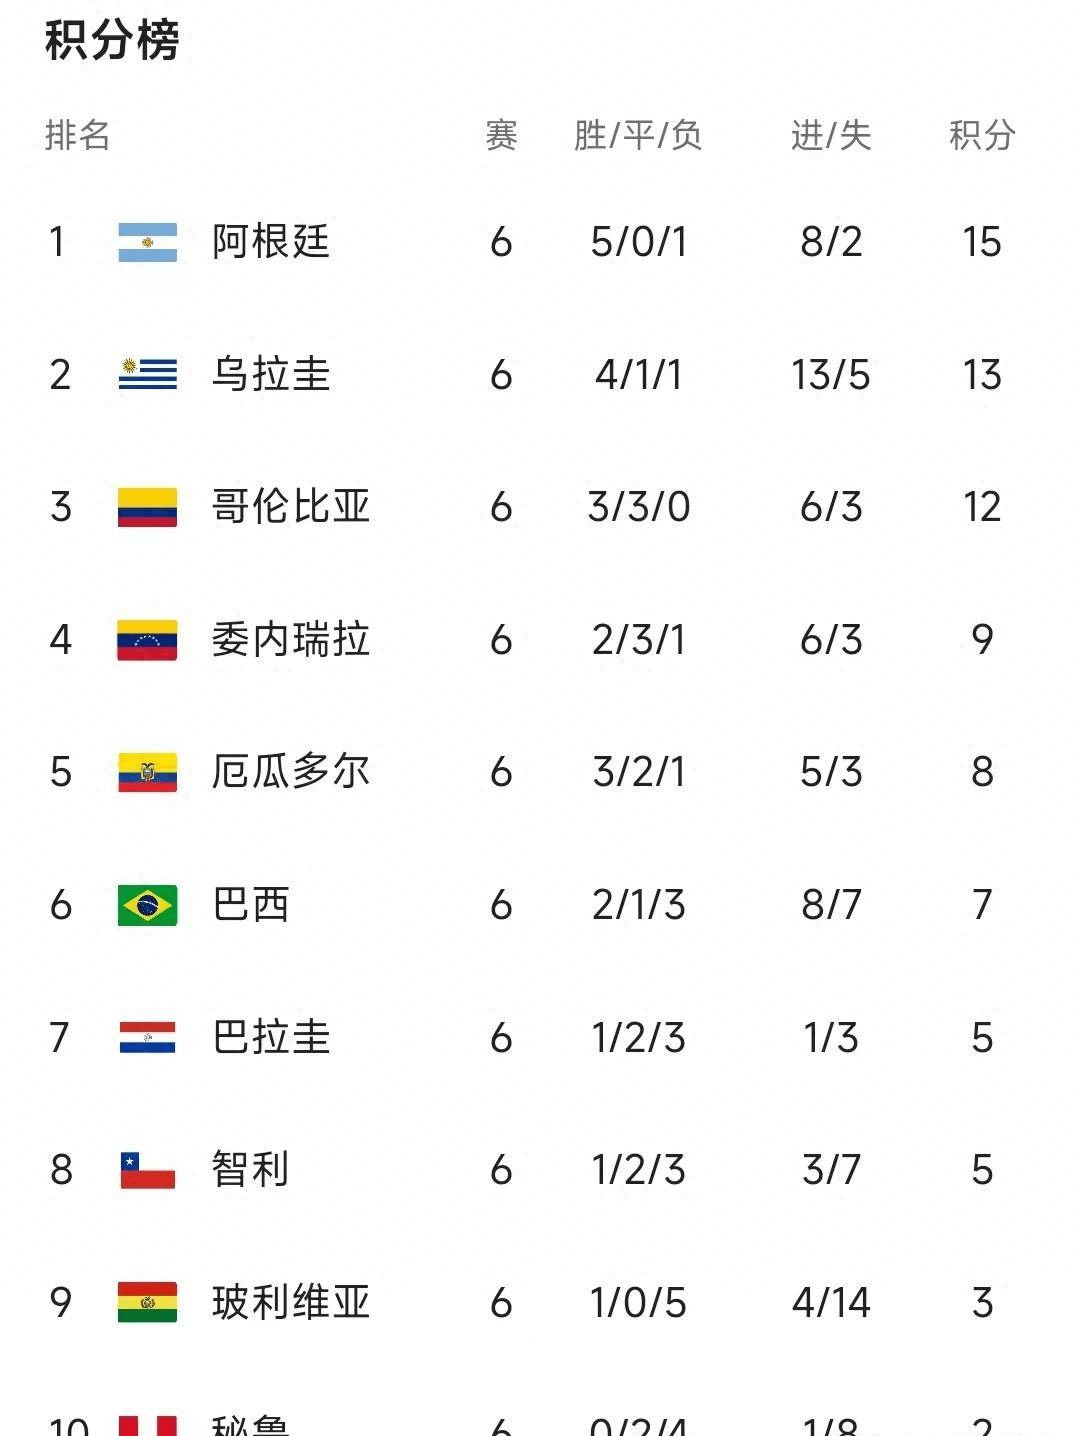This screenshot has height=1436, width=1080.
Task: Click the Paraguay flag icon
Action: (x=147, y=1037)
